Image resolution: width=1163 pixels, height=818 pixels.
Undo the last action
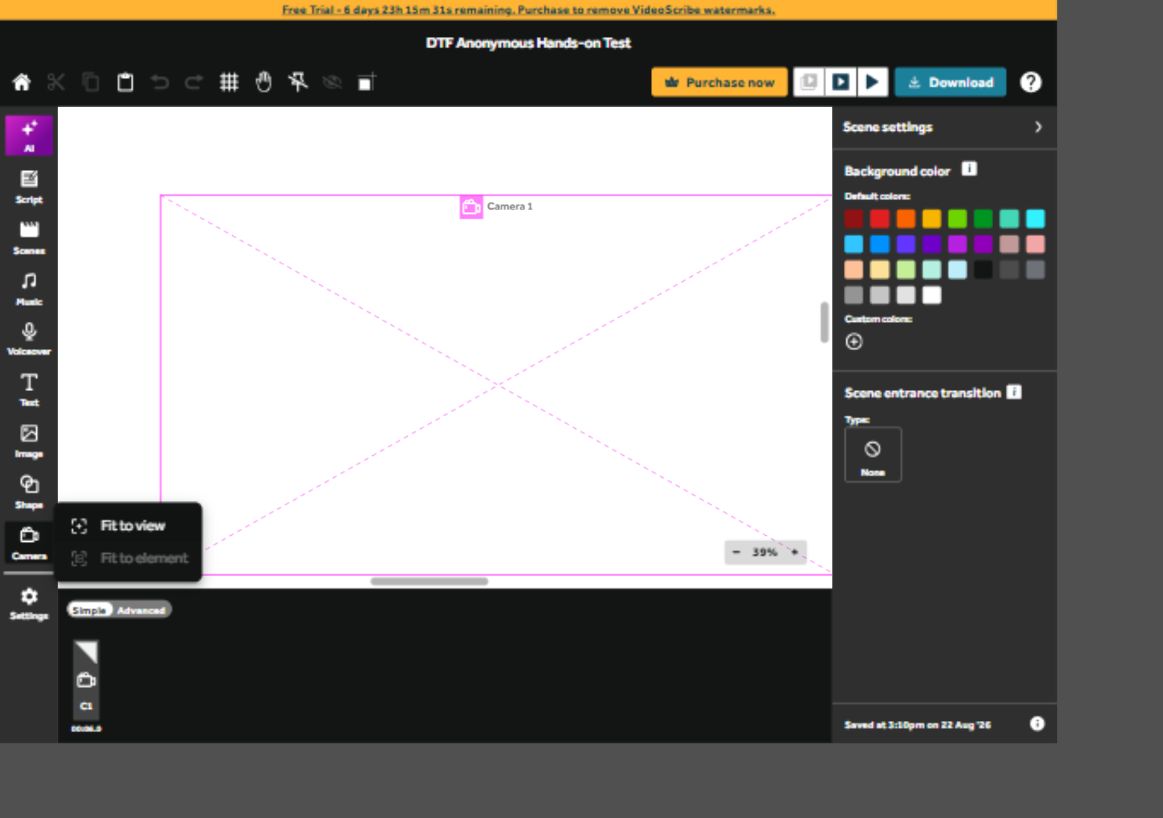[x=159, y=82]
